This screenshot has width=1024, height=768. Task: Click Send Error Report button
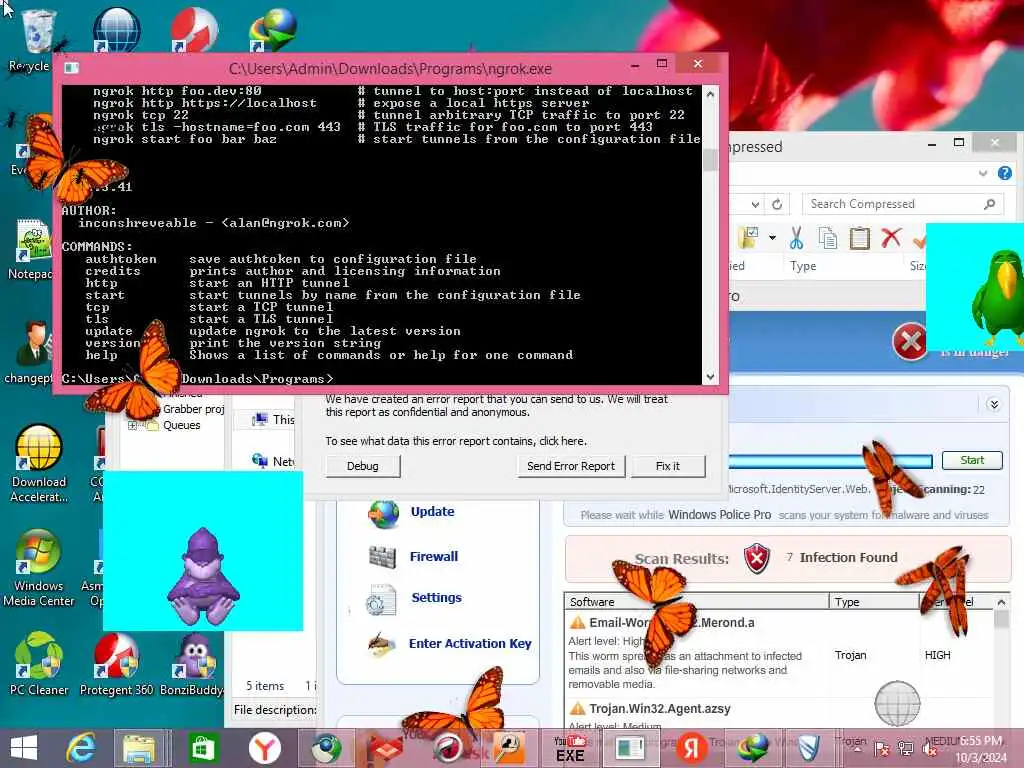click(x=571, y=466)
